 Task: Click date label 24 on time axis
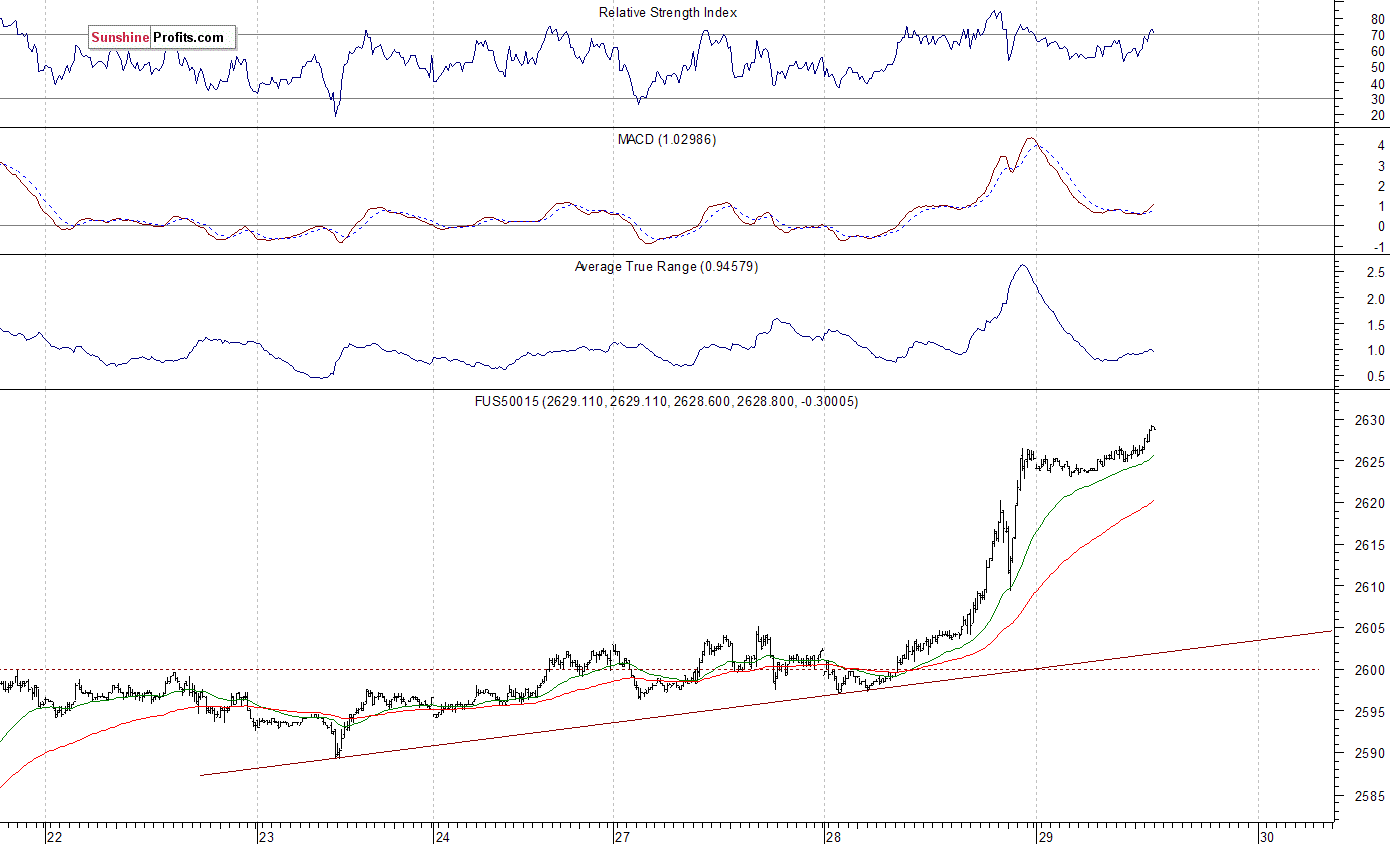(x=442, y=835)
